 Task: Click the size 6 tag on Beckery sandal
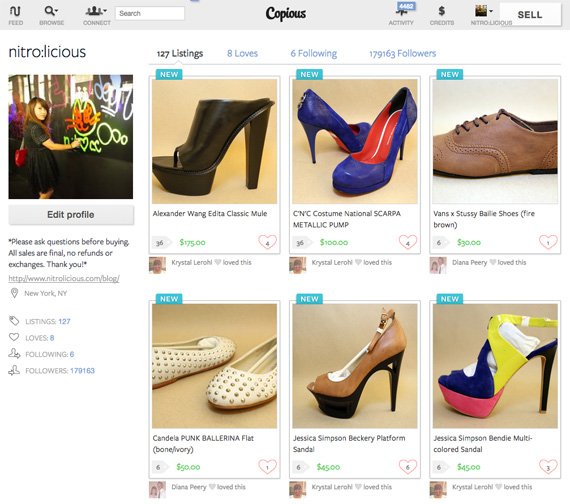point(300,467)
